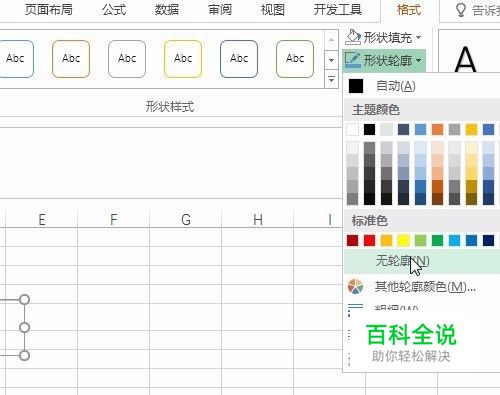Pick bright red standard color
Viewport: 500px width, 395px height.
(x=369, y=240)
